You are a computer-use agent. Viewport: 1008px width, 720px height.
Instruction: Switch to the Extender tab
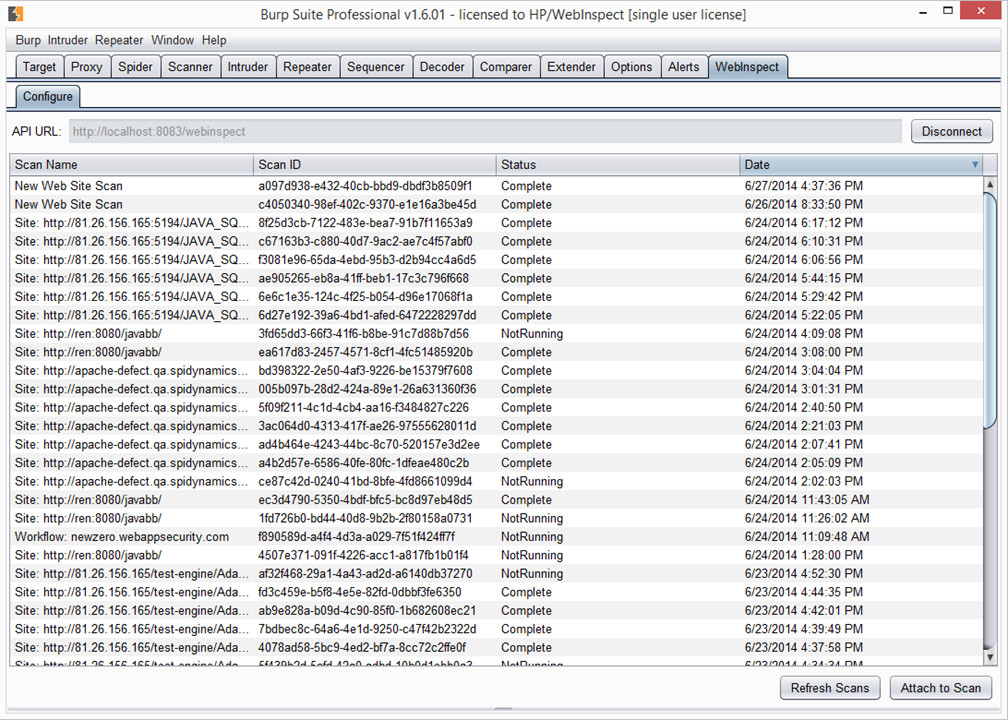pos(572,67)
